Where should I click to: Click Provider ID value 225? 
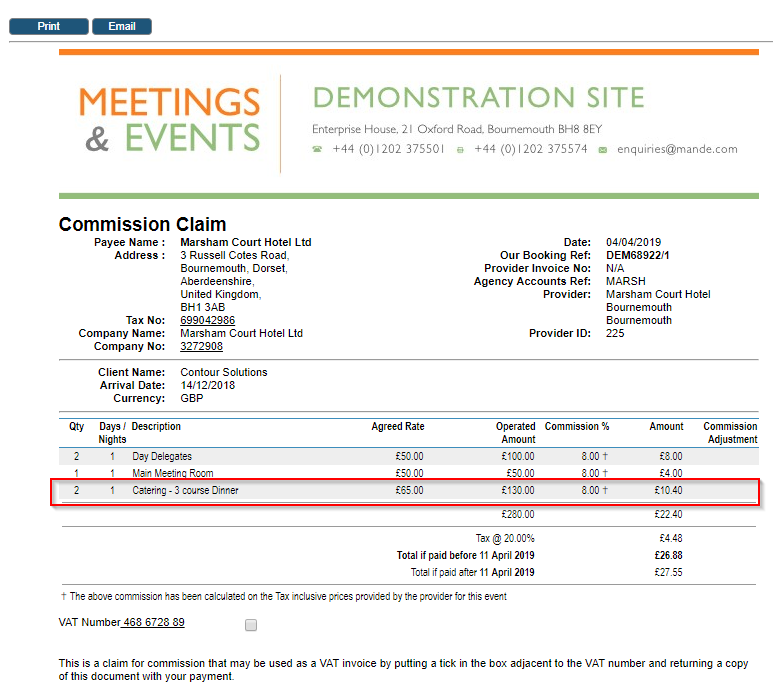click(615, 333)
